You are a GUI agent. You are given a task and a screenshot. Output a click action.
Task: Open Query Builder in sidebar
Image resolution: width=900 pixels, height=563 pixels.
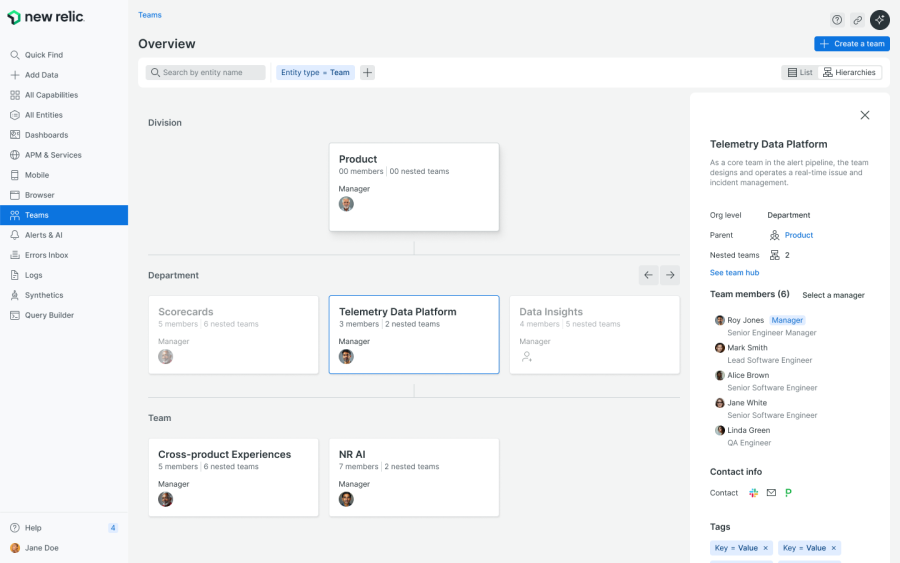point(64,316)
